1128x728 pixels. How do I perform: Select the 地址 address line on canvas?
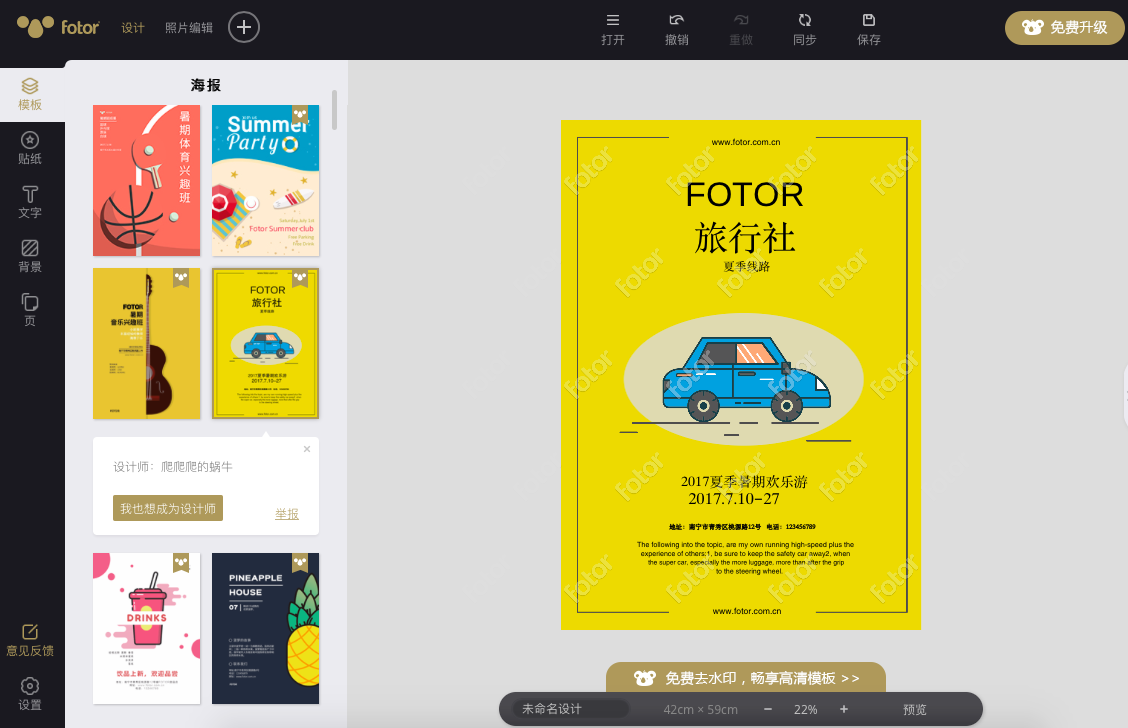742,527
